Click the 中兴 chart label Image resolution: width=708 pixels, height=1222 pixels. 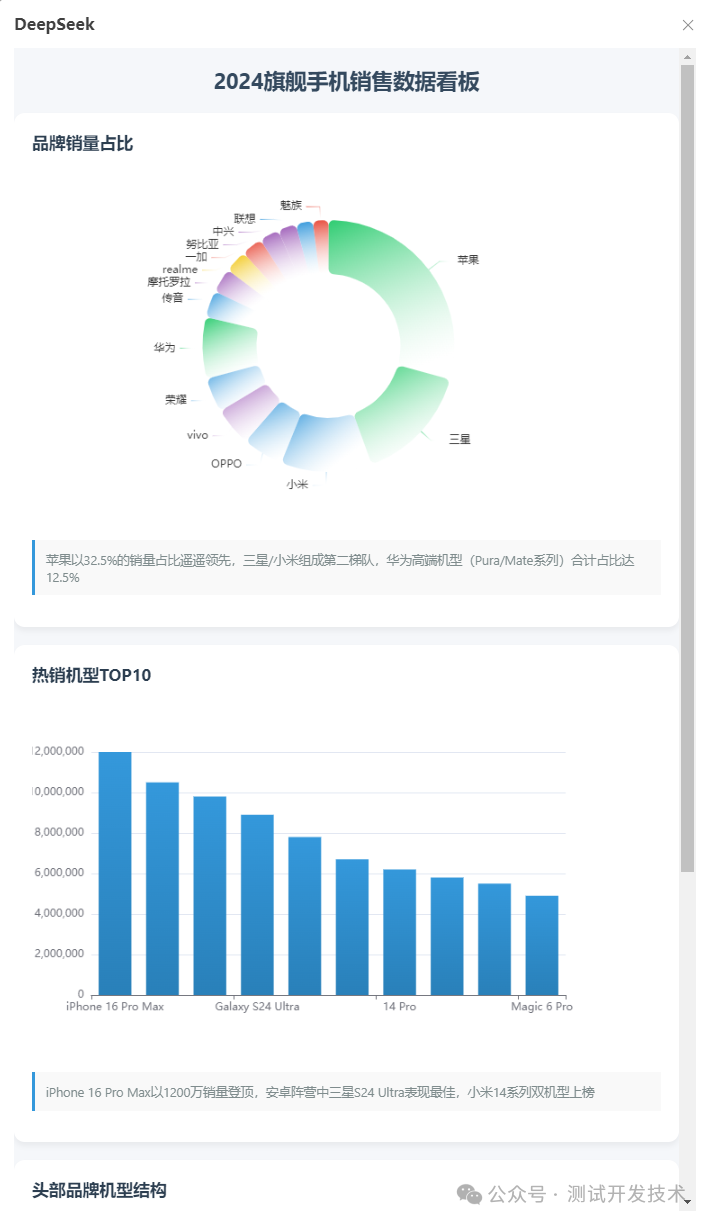tap(223, 231)
